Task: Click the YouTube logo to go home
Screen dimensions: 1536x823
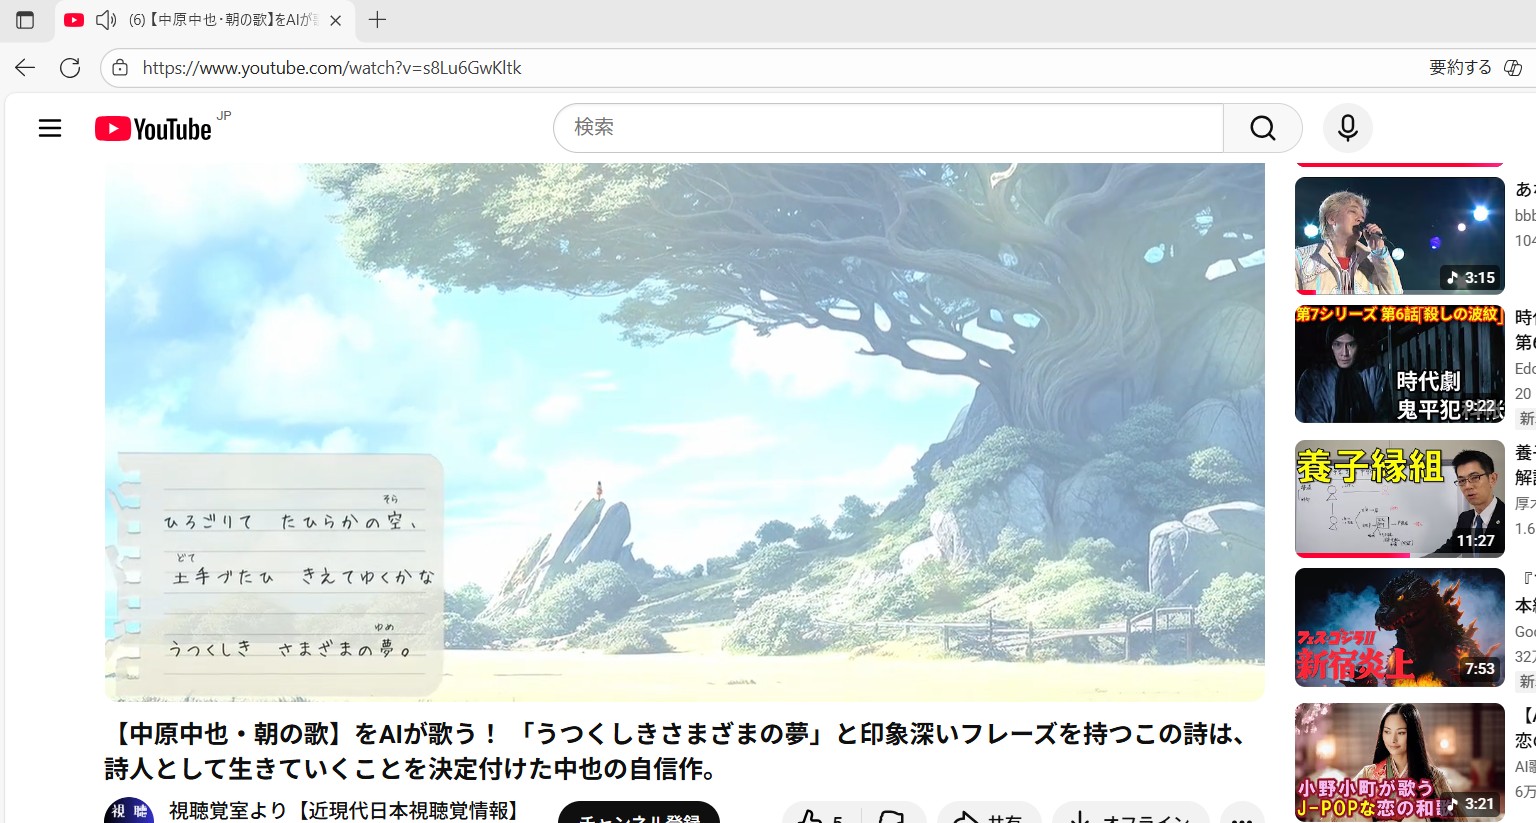Action: pyautogui.click(x=153, y=129)
